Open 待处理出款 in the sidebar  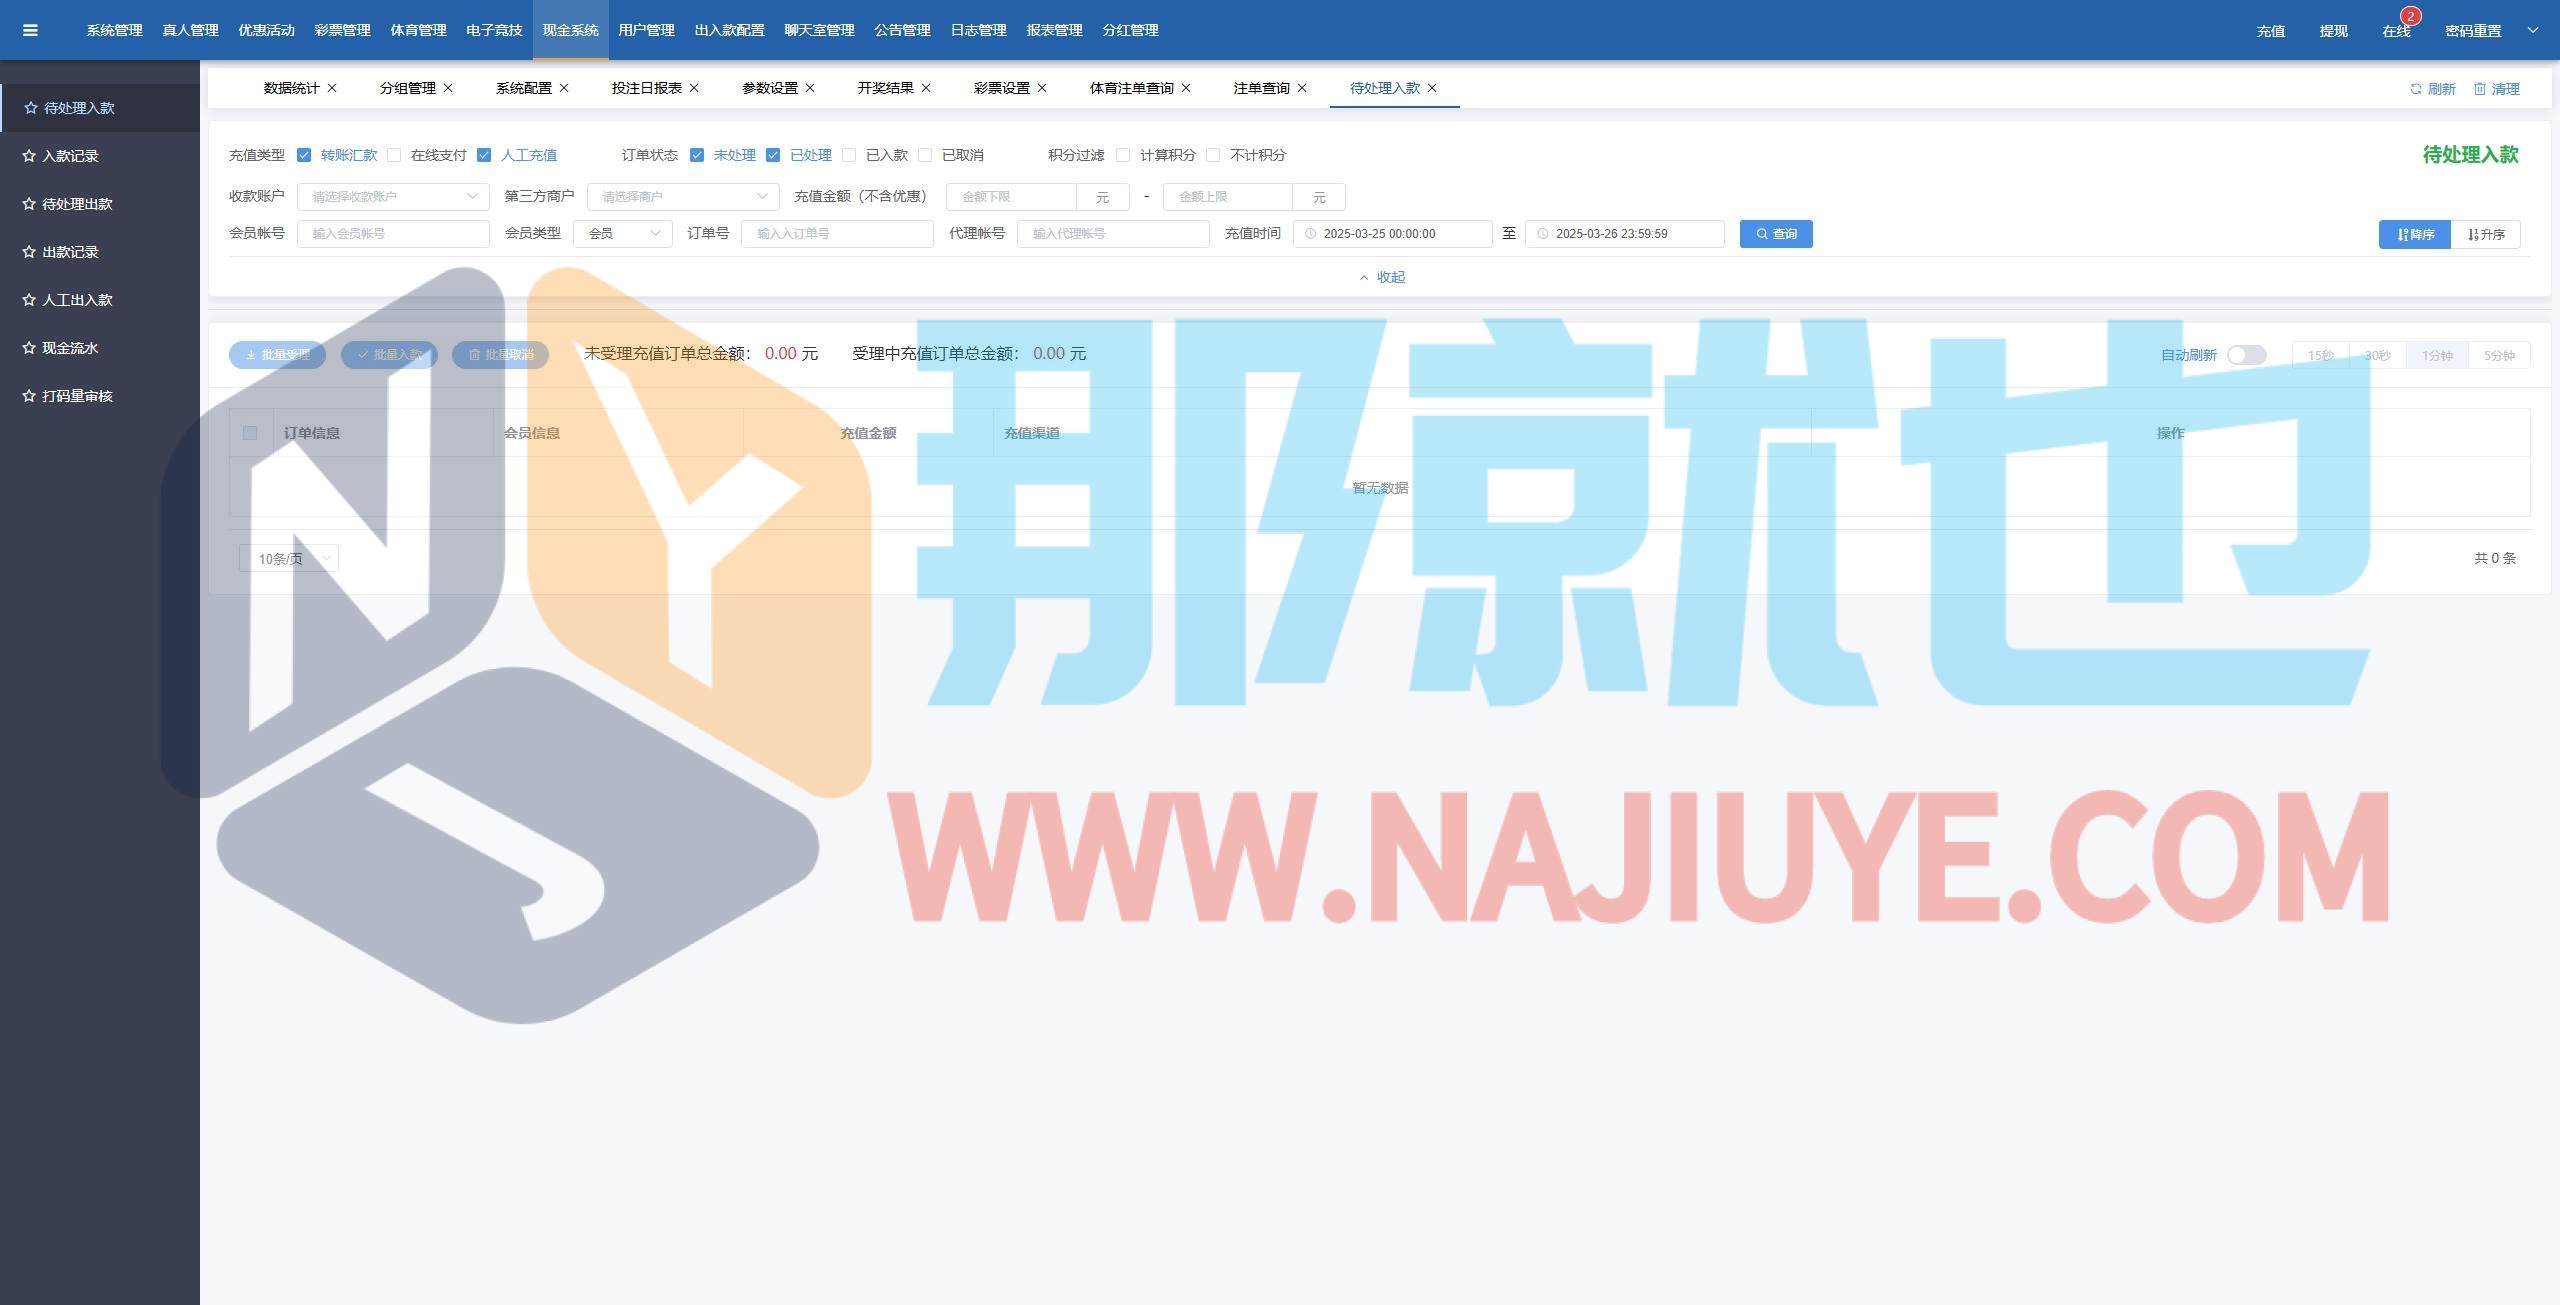[x=77, y=204]
